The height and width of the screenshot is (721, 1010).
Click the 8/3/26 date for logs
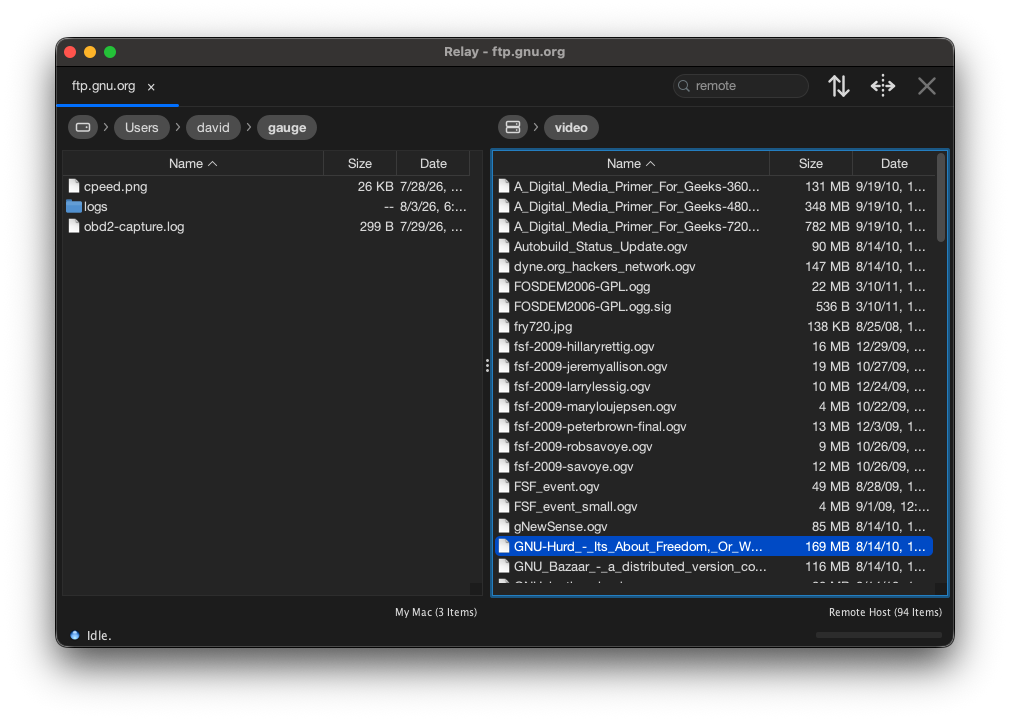(x=433, y=206)
